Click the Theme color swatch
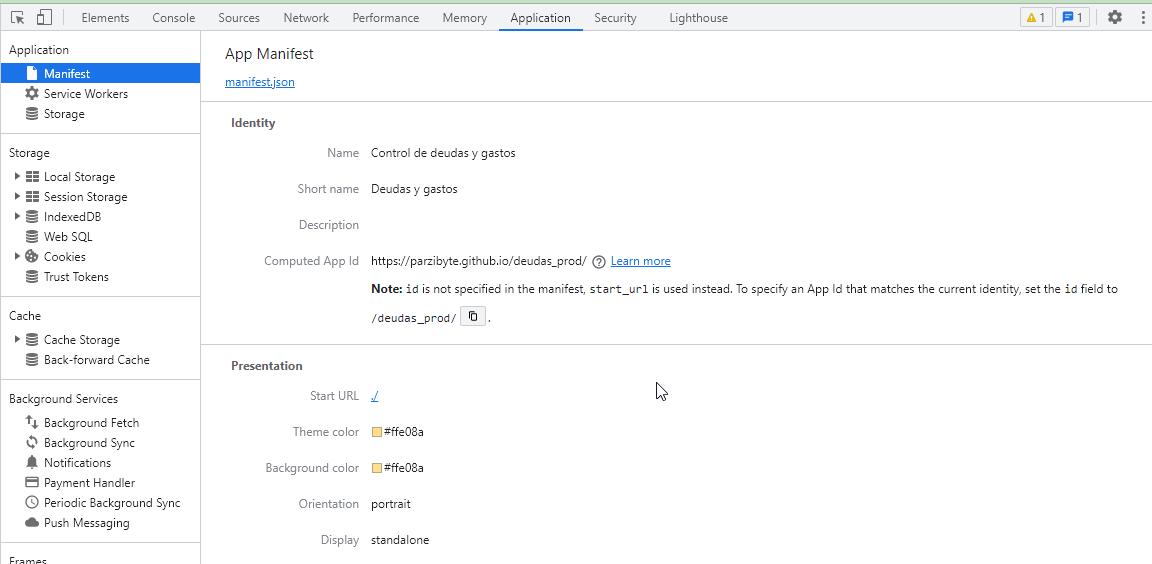The width and height of the screenshot is (1152, 564). (x=377, y=432)
